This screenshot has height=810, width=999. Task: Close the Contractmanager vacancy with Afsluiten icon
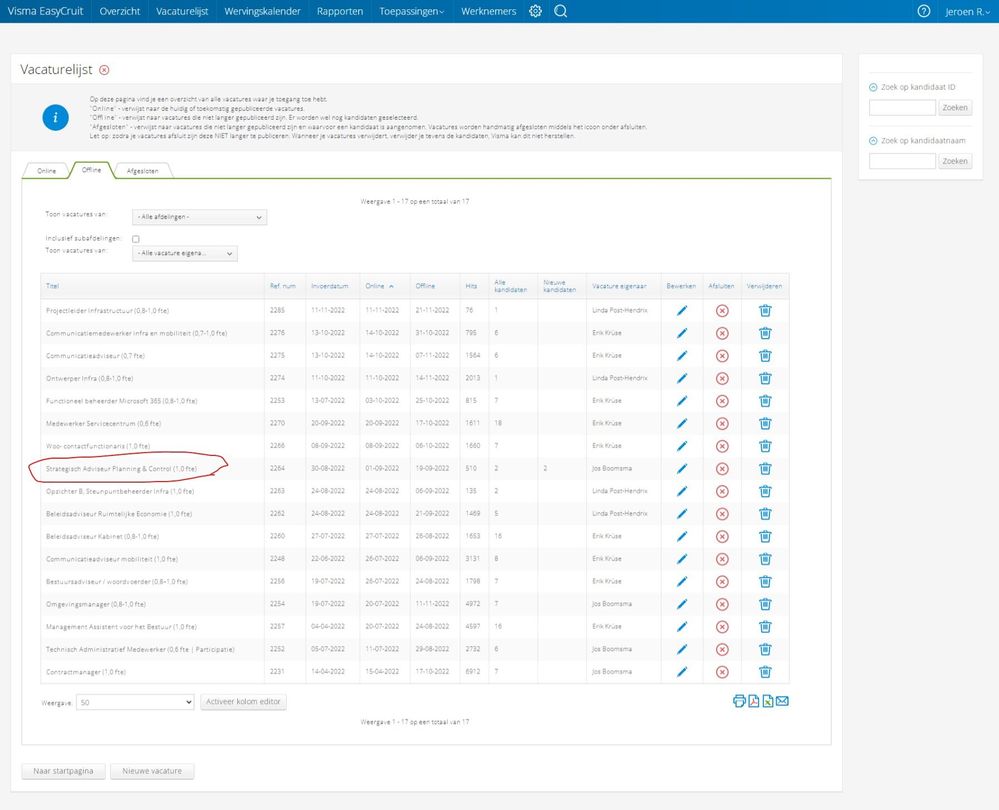tap(722, 671)
